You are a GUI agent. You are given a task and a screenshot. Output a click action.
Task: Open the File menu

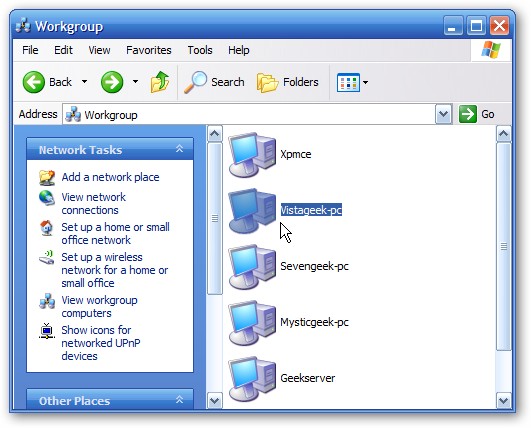tap(30, 50)
